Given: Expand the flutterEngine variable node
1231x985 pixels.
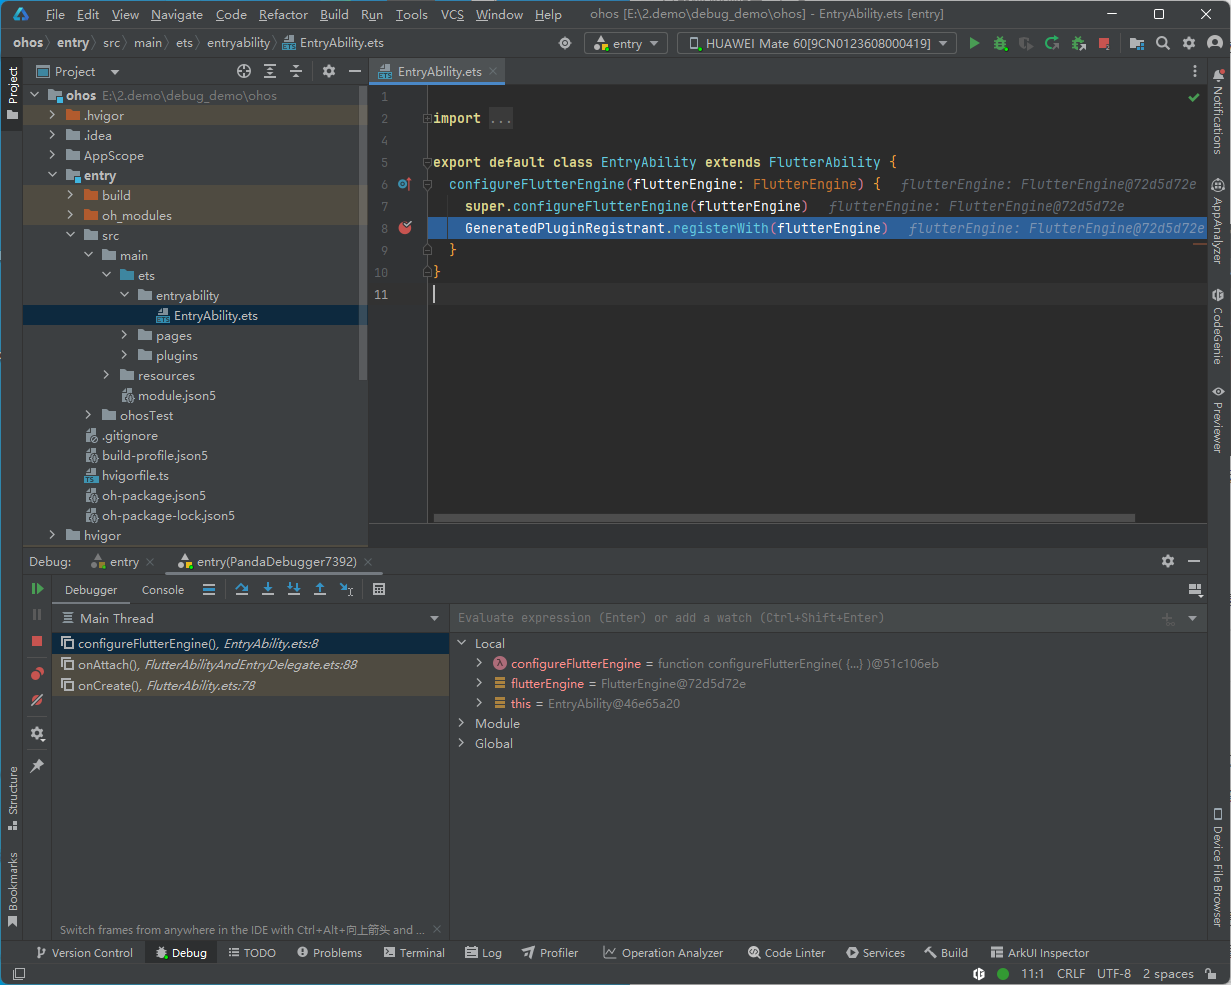Looking at the screenshot, I should tap(480, 683).
